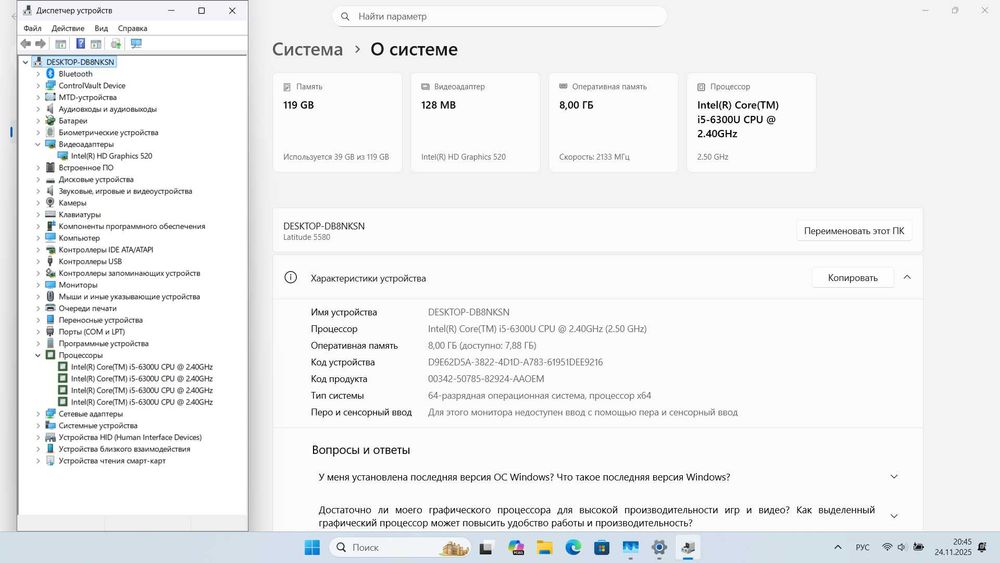Select Порты (COM и LPT) row
The image size is (1000, 563).
[91, 332]
